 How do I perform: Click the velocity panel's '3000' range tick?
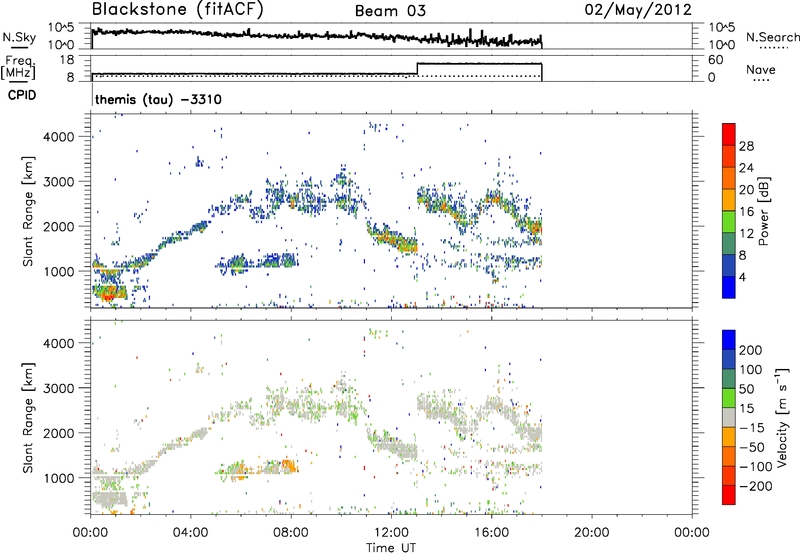59,388
